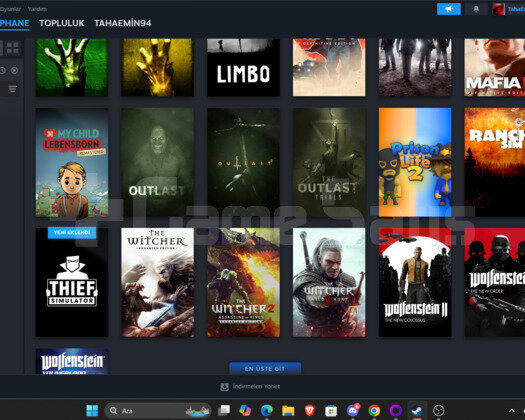Show only ready-to-play games icon

[14, 70]
